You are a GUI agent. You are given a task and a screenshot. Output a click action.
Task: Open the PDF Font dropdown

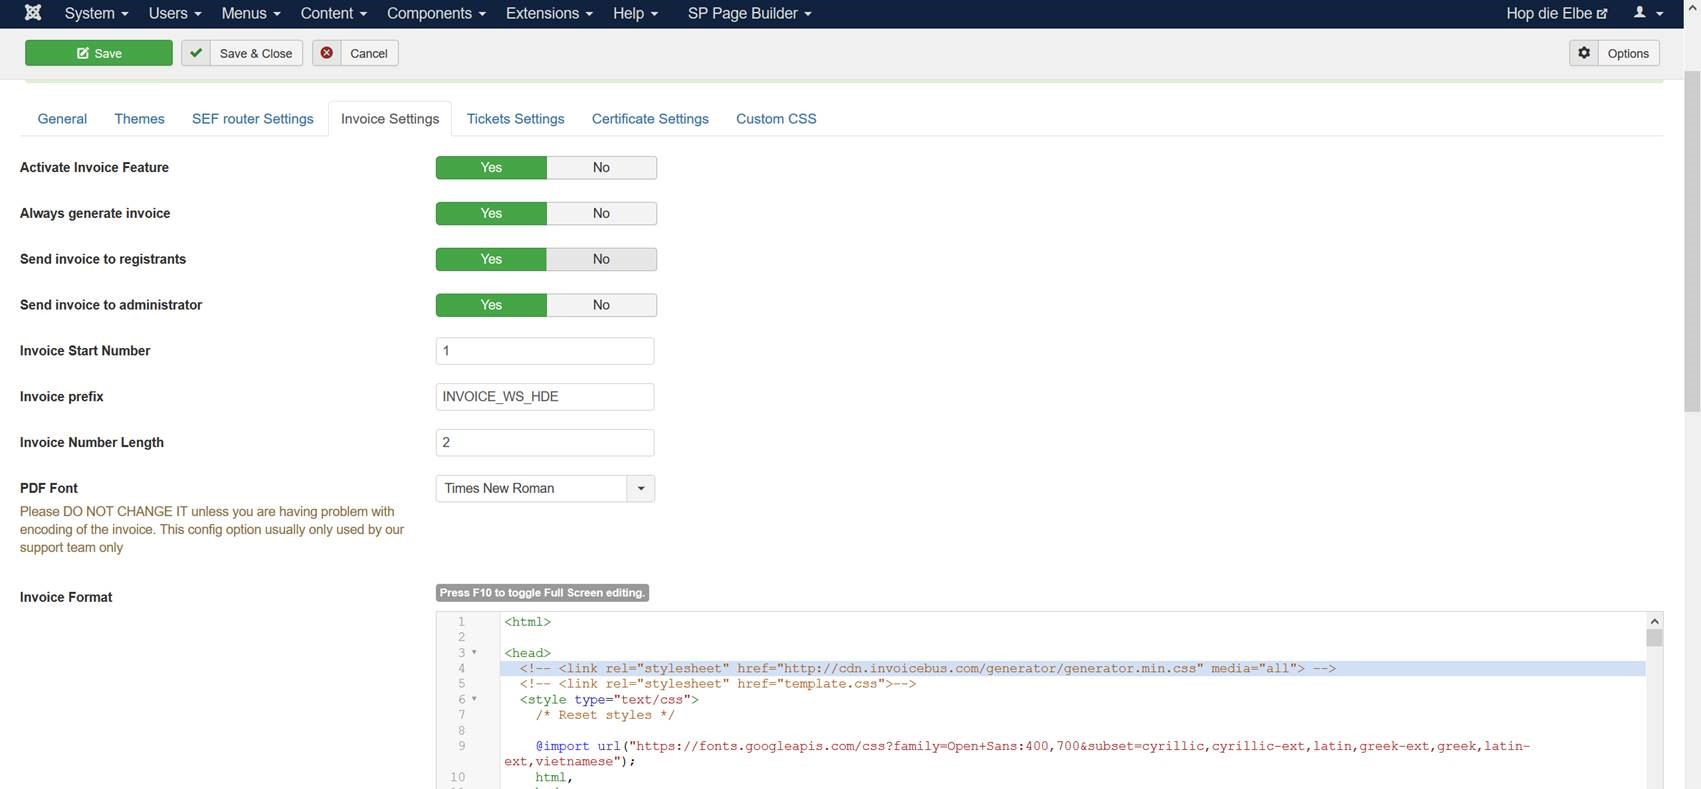point(545,488)
